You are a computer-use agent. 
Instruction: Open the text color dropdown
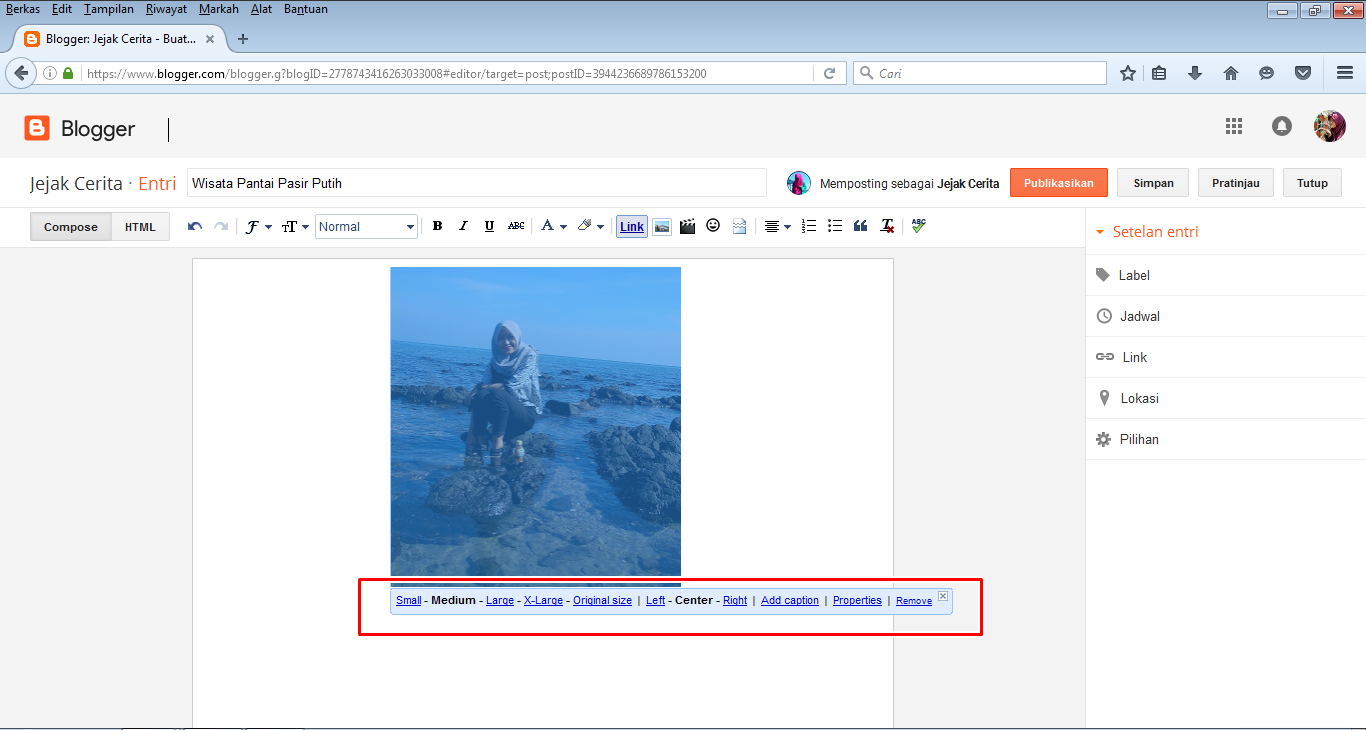[x=554, y=227]
